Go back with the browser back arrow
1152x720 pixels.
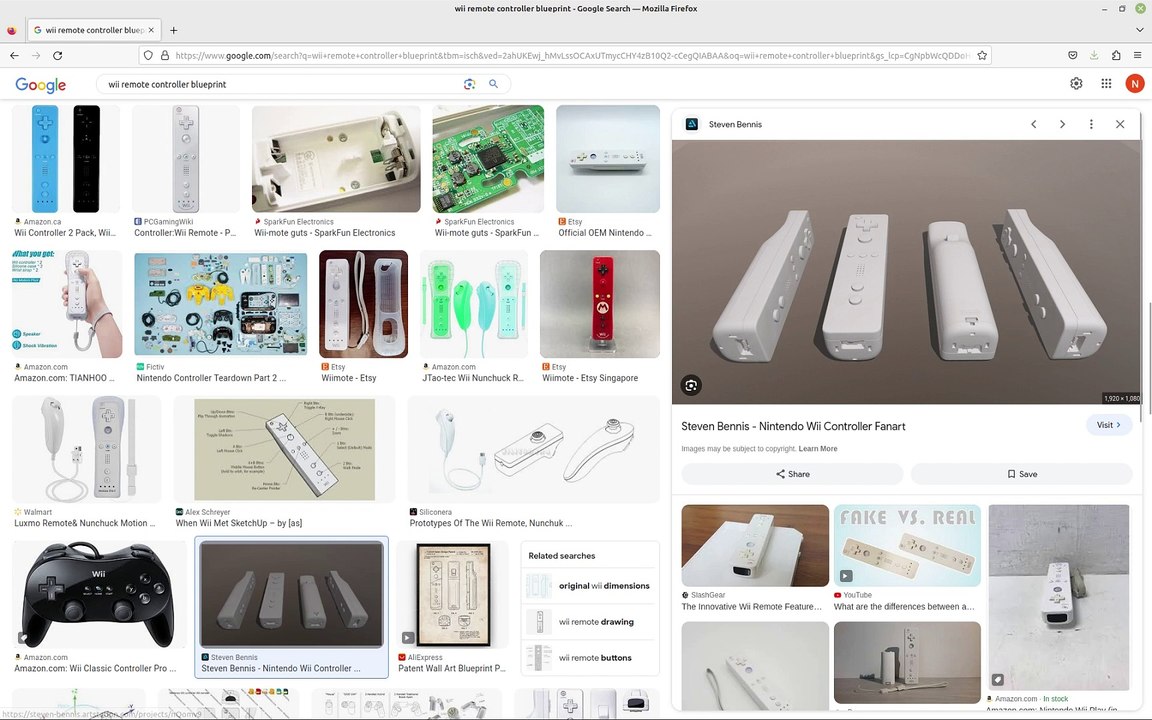(14, 55)
